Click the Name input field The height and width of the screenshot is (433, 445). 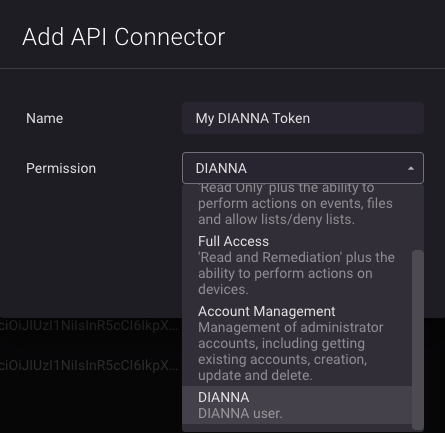[303, 118]
